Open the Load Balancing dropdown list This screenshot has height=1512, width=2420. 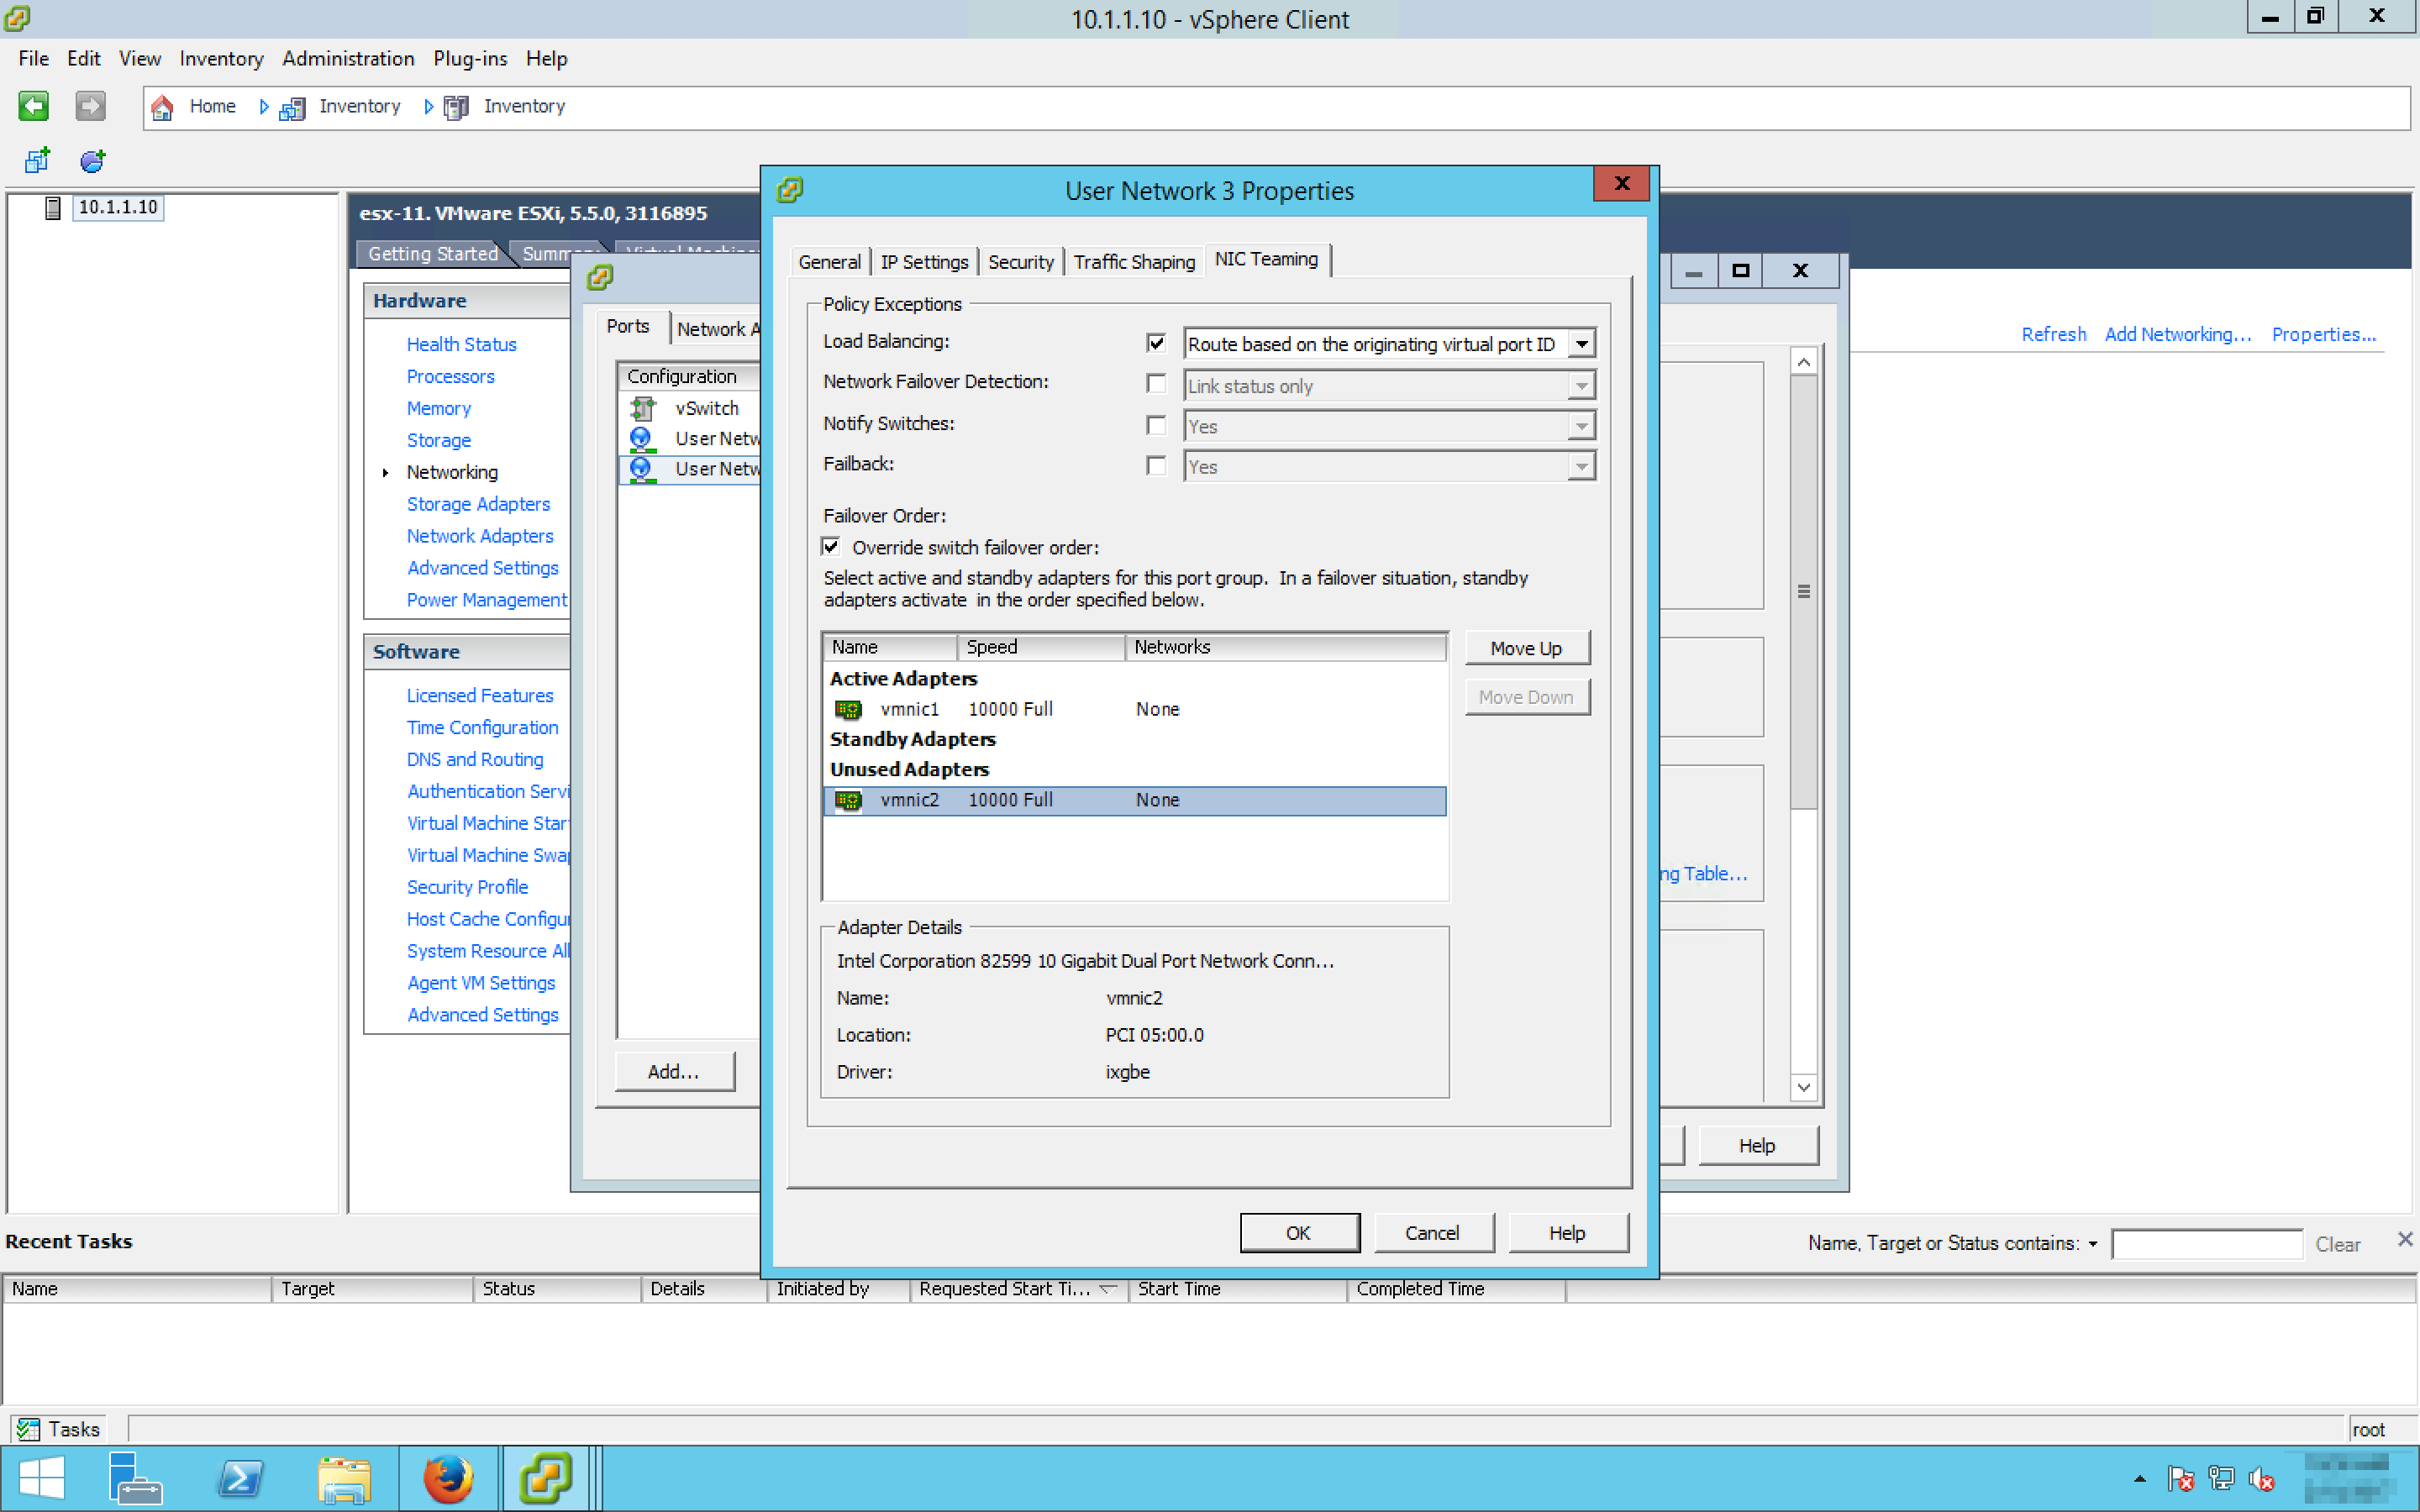[1581, 344]
